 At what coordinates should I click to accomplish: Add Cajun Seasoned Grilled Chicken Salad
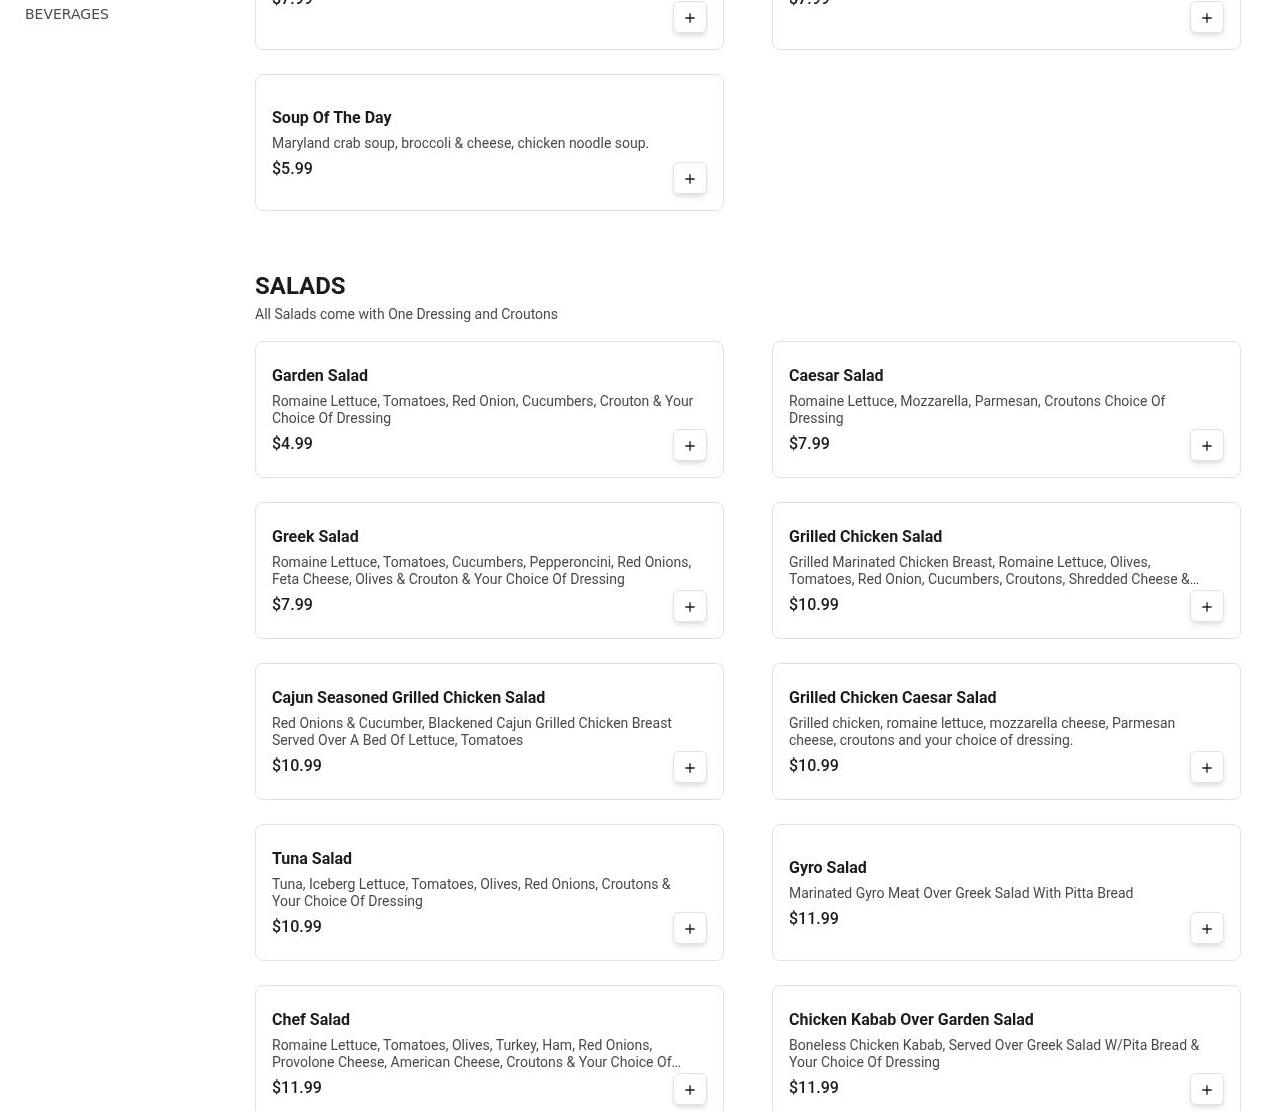click(x=690, y=767)
